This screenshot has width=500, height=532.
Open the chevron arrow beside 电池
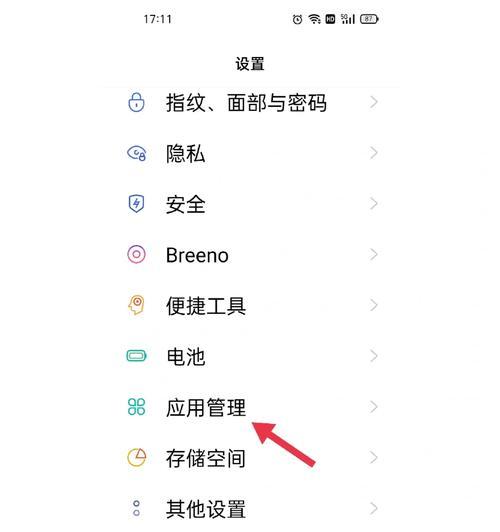pos(373,356)
